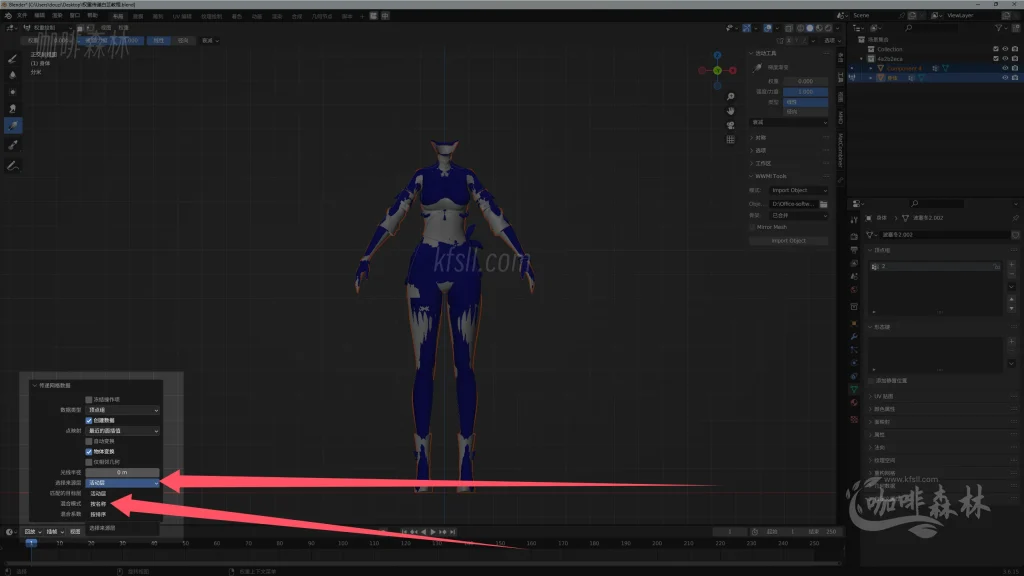Viewport: 1024px width, 576px height.
Task: Uncheck the 创建数据 checkbox
Action: click(89, 421)
